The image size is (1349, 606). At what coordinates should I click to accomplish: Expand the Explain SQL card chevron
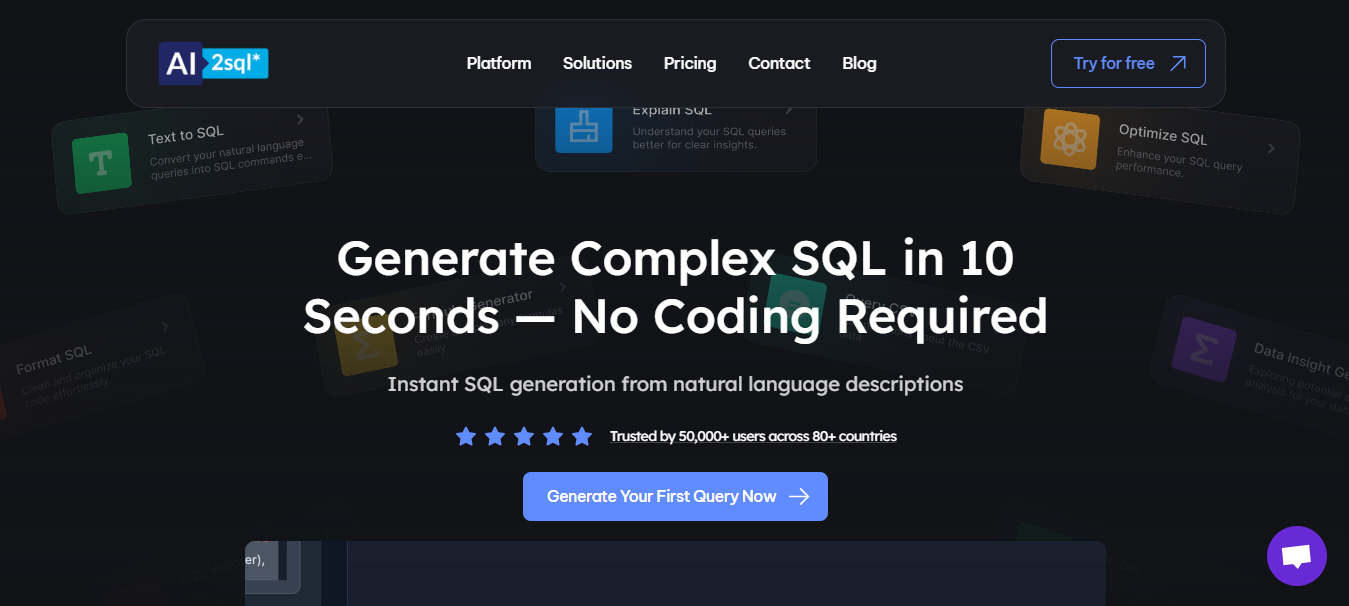788,110
